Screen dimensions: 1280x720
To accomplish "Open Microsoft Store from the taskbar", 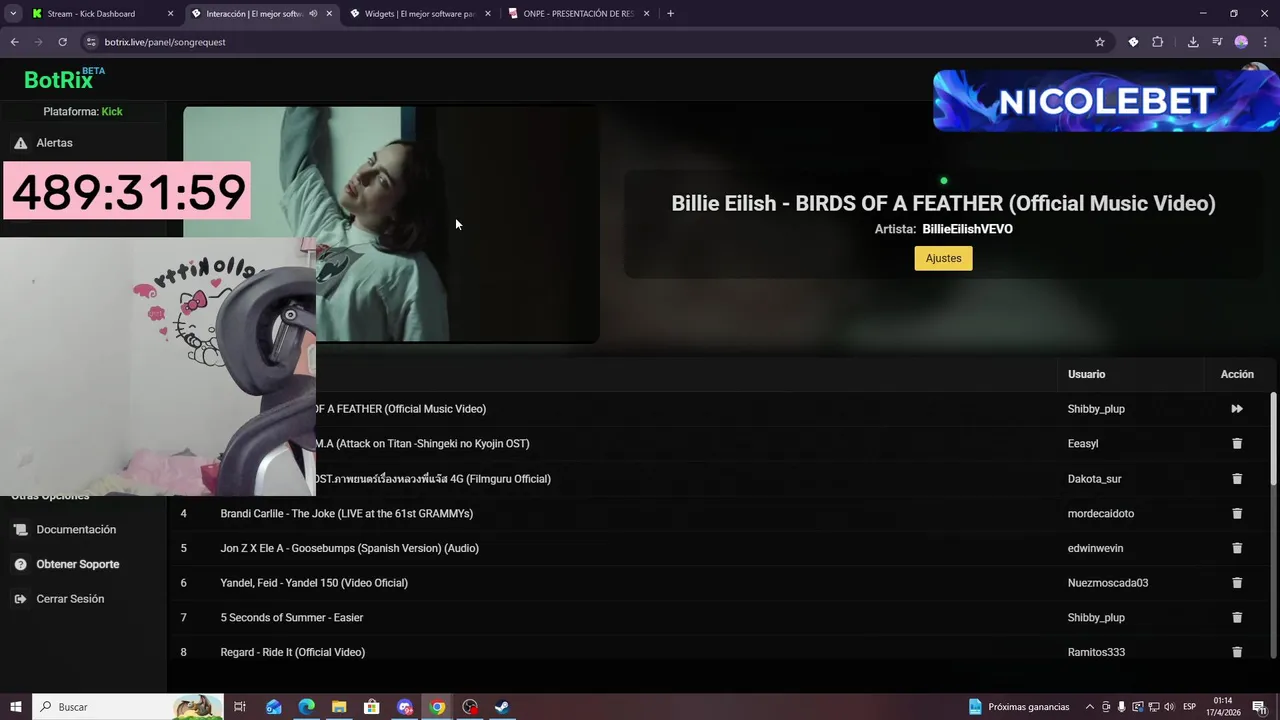I will pos(372,707).
